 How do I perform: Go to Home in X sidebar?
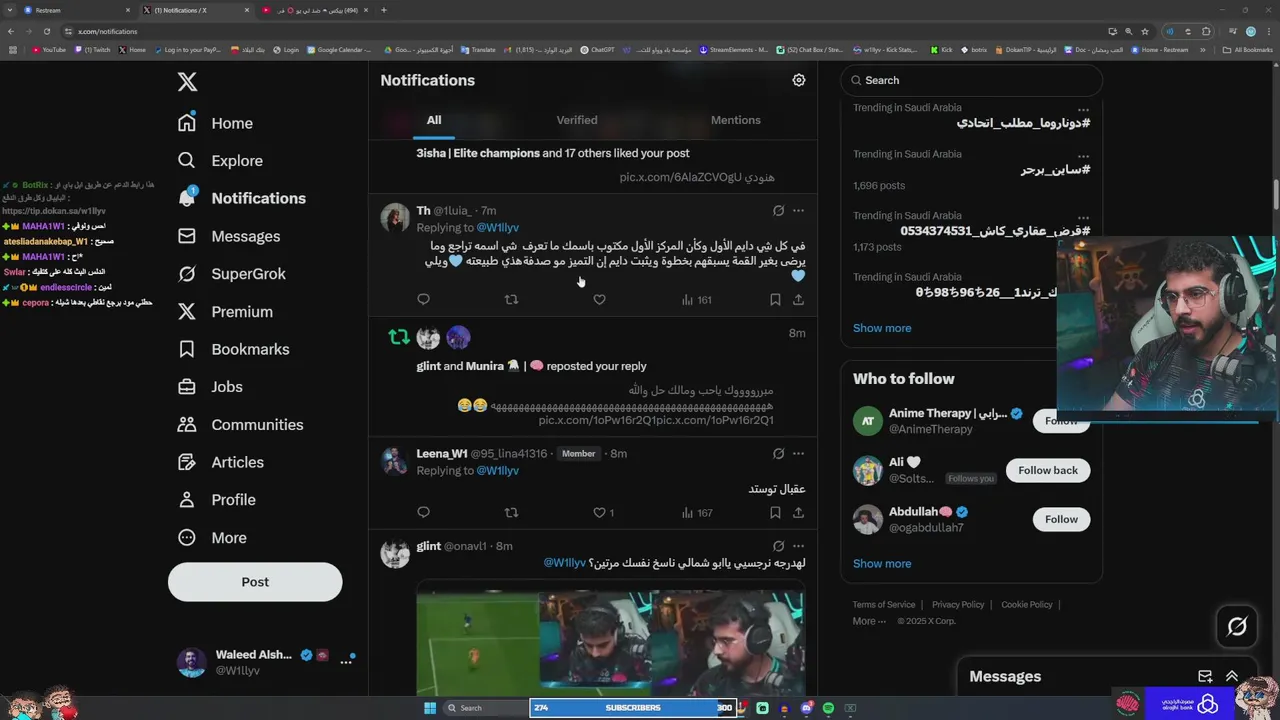point(215,123)
